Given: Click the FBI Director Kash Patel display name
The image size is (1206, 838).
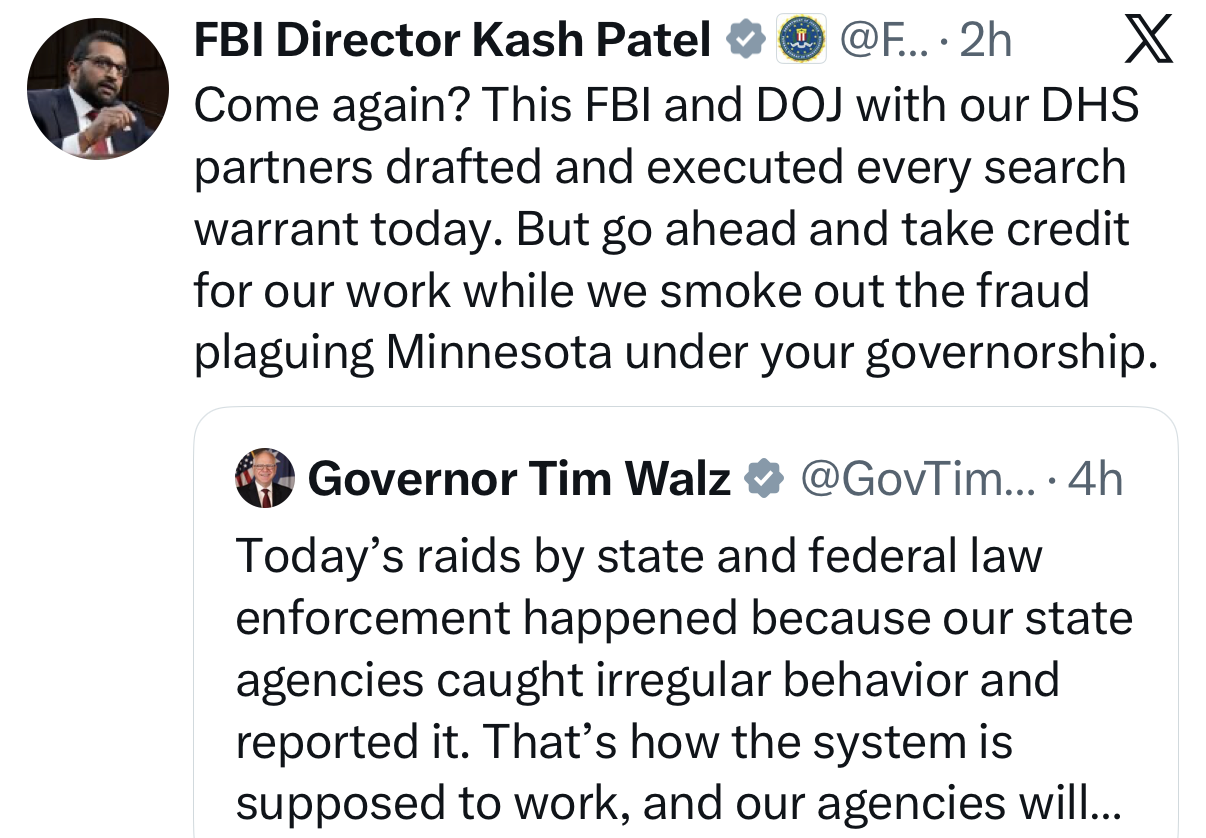Looking at the screenshot, I should point(452,41).
